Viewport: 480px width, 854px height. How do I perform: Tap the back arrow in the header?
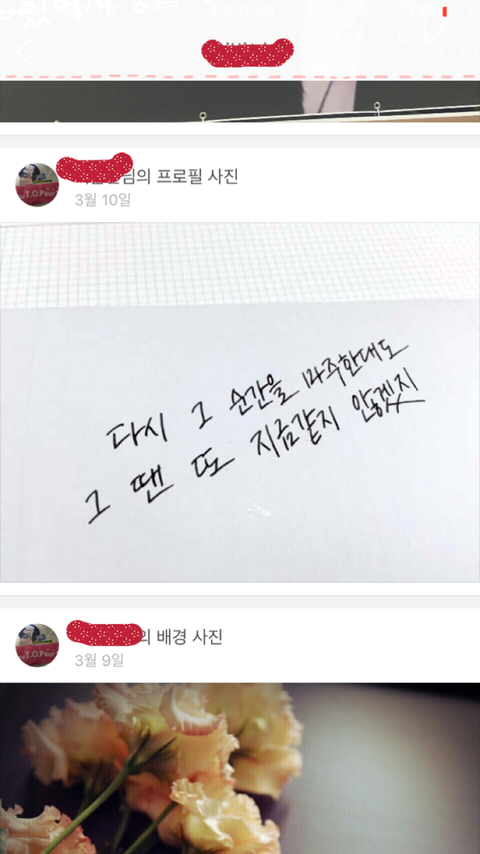point(25,53)
